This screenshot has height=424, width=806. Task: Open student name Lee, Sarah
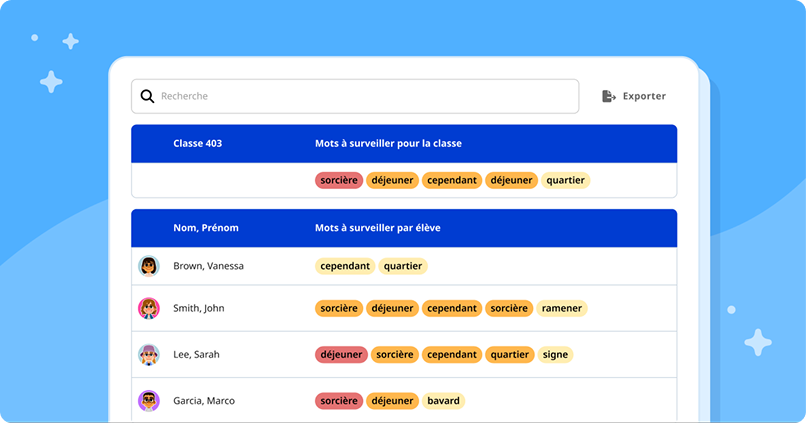(x=196, y=355)
